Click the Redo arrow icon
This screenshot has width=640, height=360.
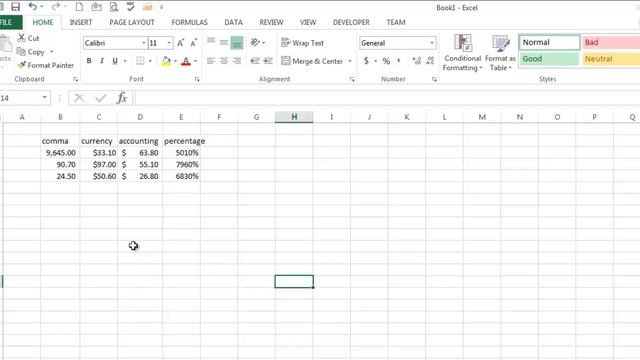tap(56, 7)
